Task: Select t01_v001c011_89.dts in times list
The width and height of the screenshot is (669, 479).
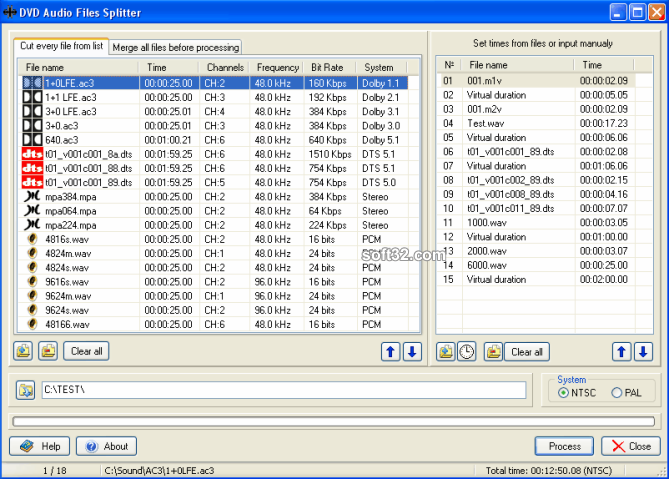Action: pos(511,208)
